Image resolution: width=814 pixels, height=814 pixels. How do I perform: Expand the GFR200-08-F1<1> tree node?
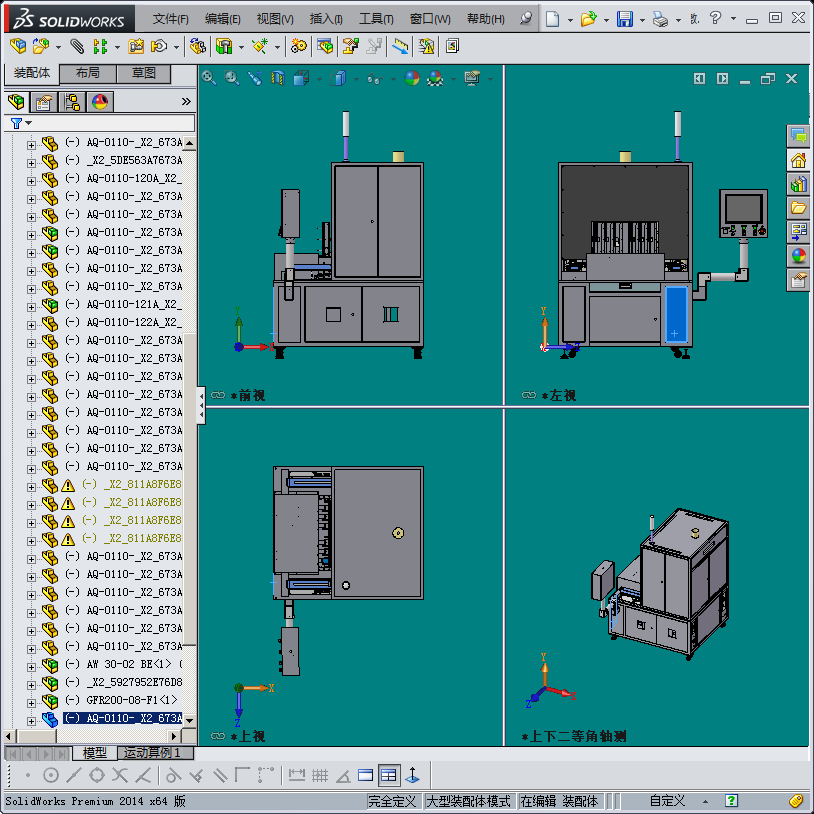[x=31, y=703]
